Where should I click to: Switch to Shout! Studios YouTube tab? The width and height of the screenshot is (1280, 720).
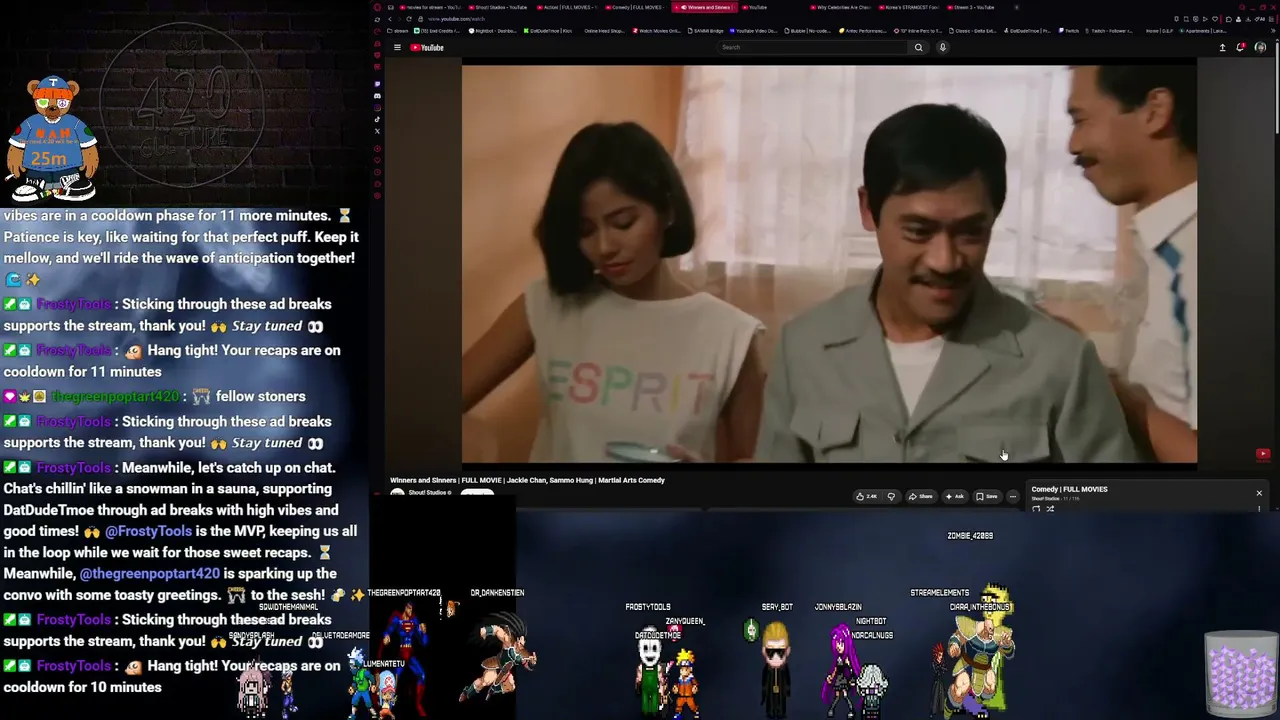[x=499, y=7]
